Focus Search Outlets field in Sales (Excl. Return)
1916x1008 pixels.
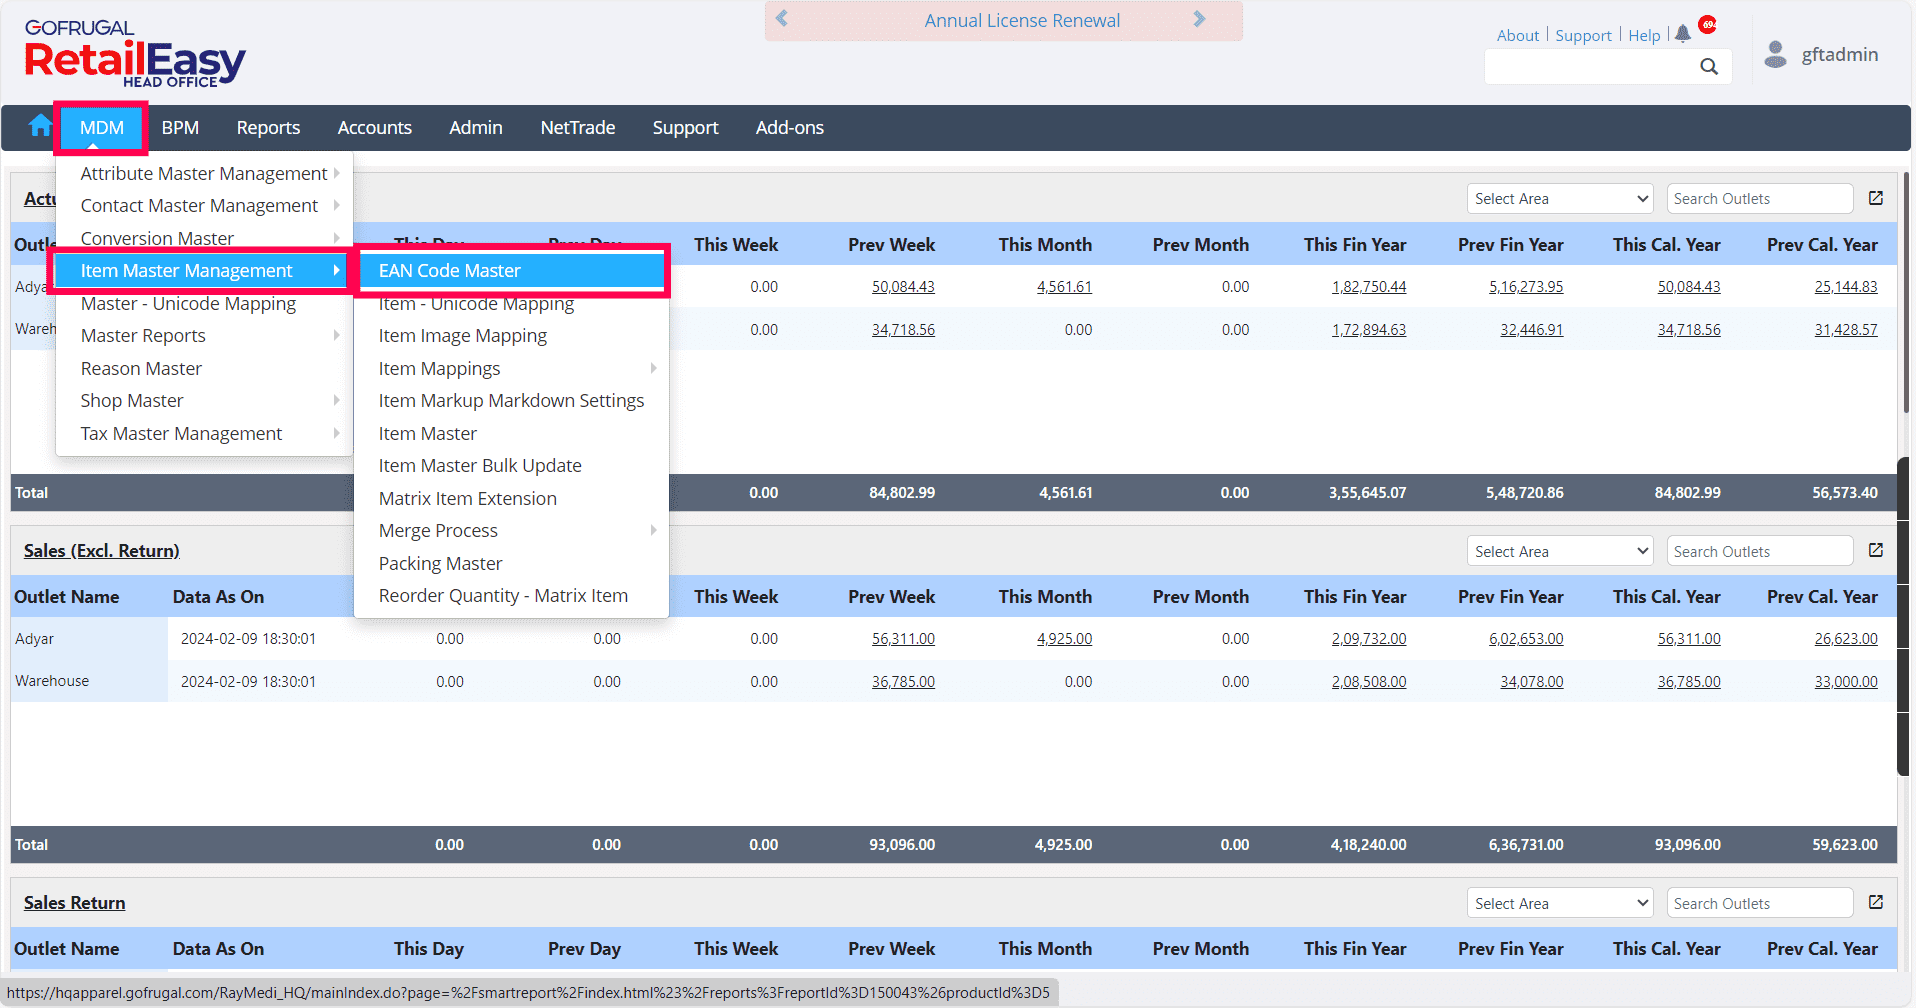tap(1759, 551)
